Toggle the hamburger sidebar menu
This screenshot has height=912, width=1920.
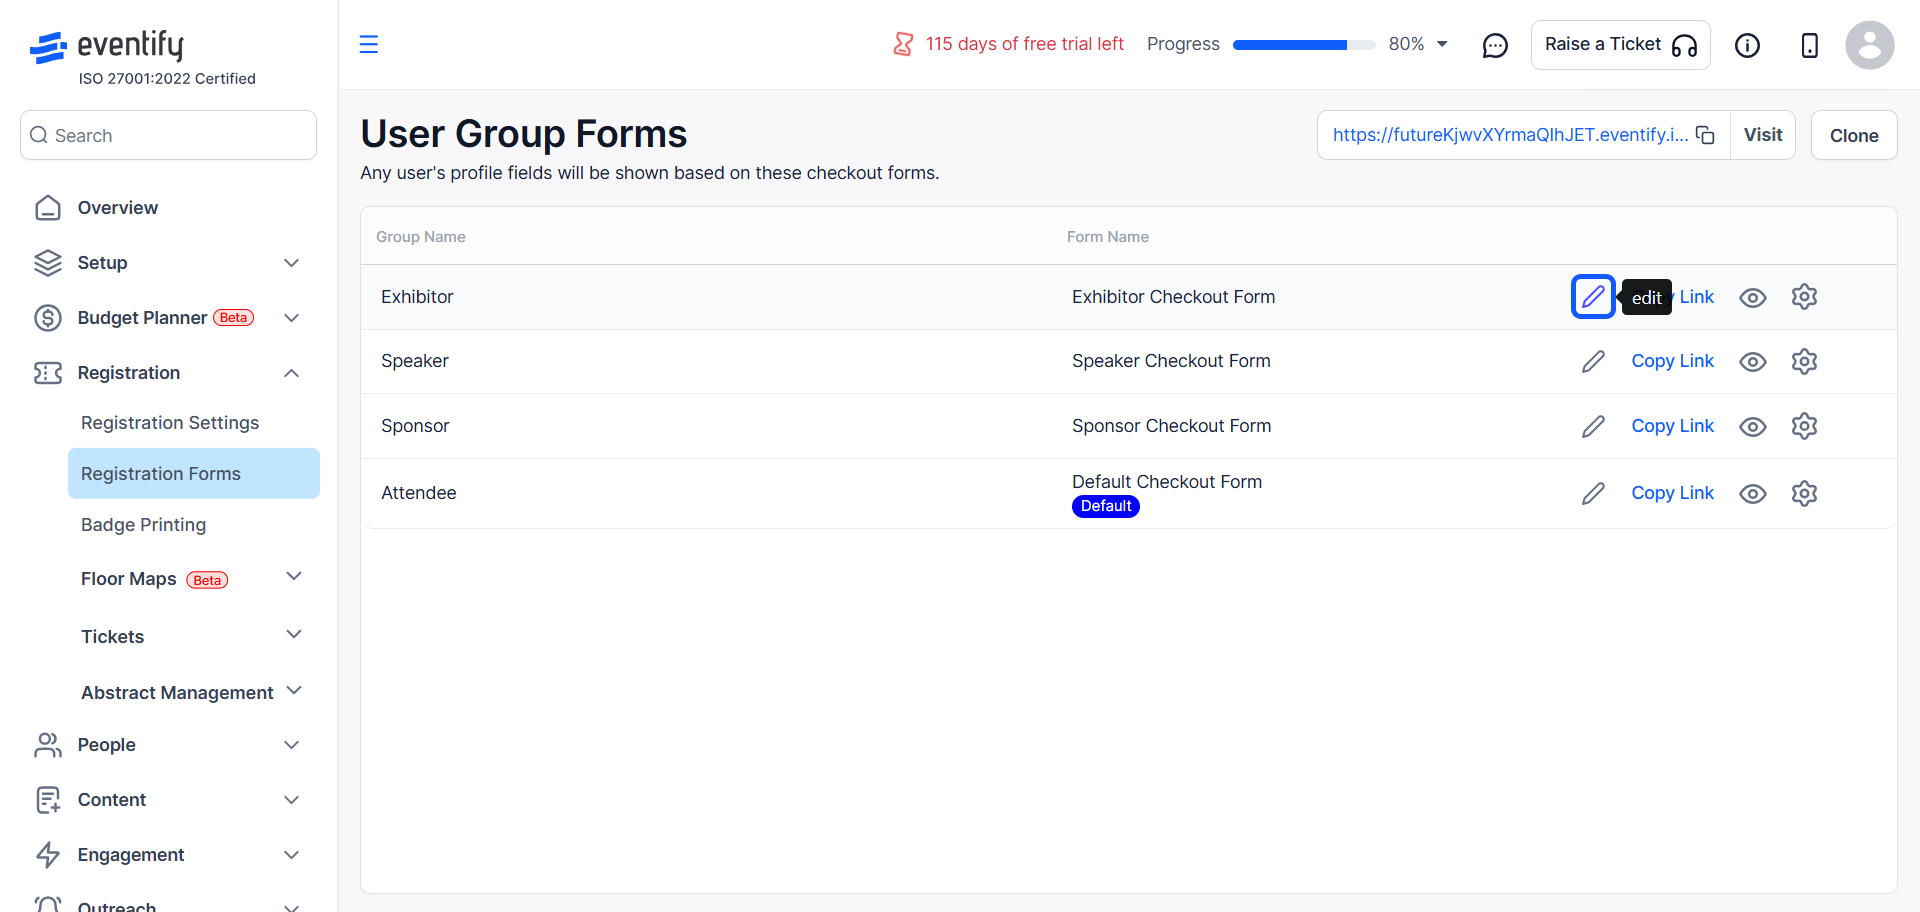369,44
